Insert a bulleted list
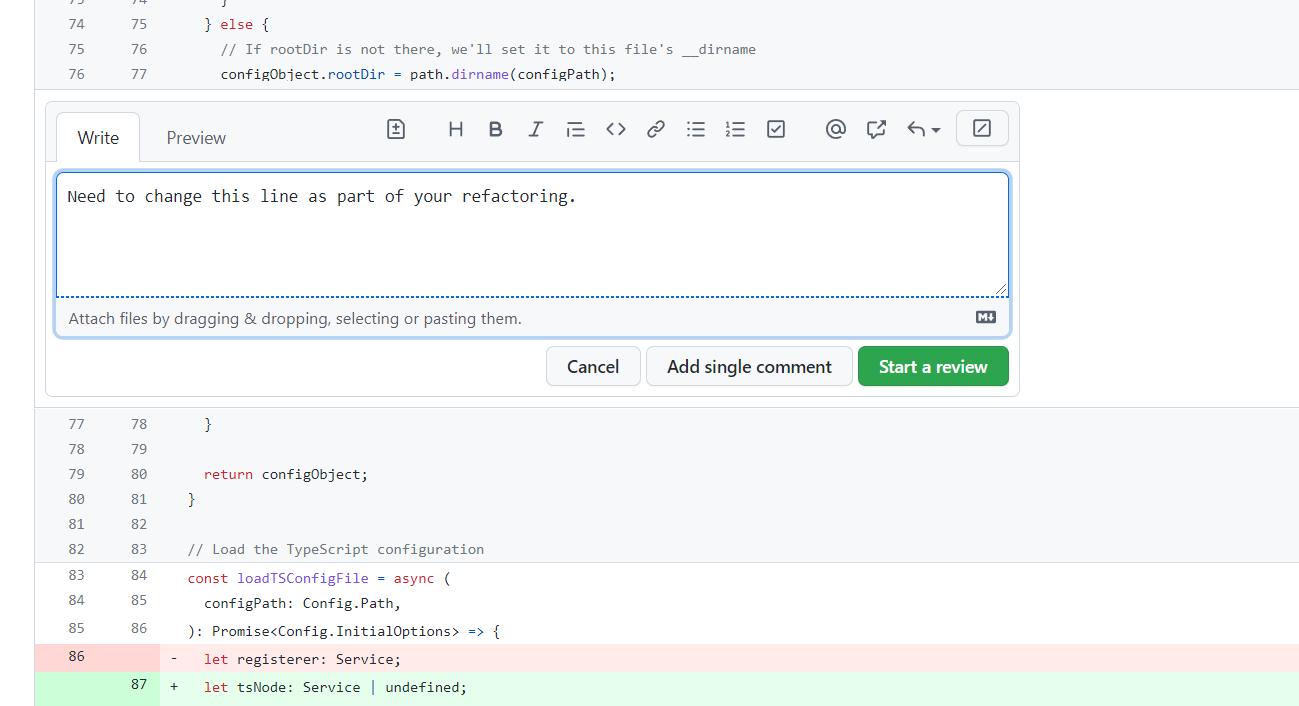 [696, 129]
